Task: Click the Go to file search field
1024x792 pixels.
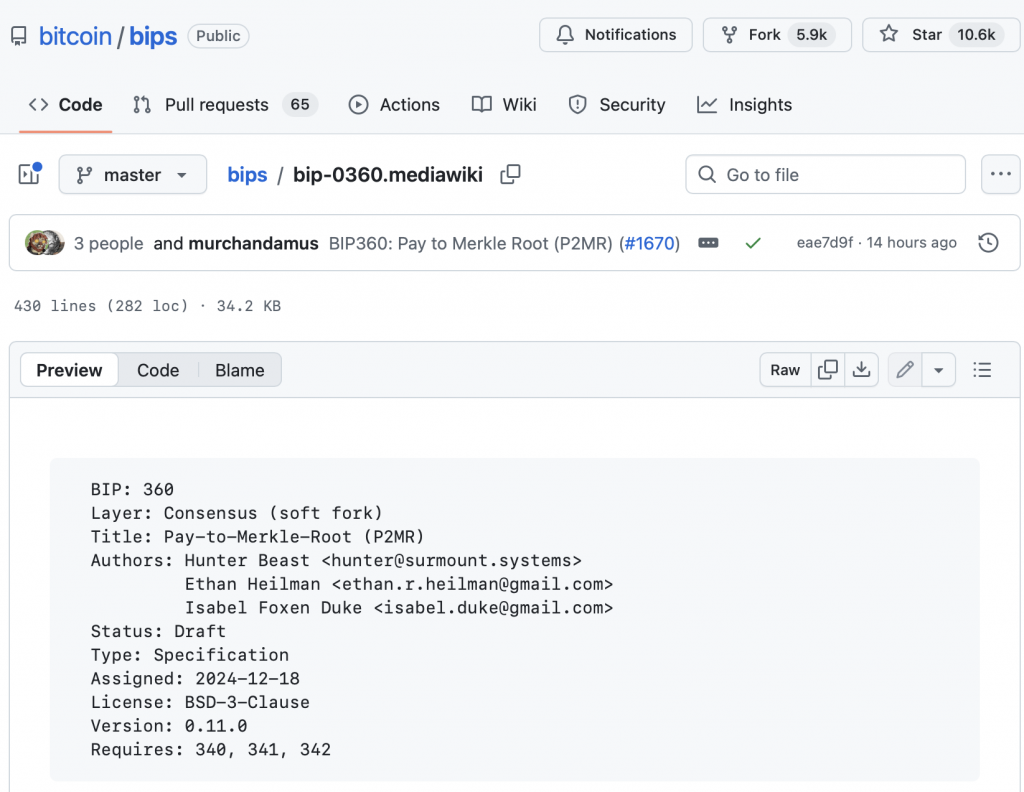Action: point(825,175)
